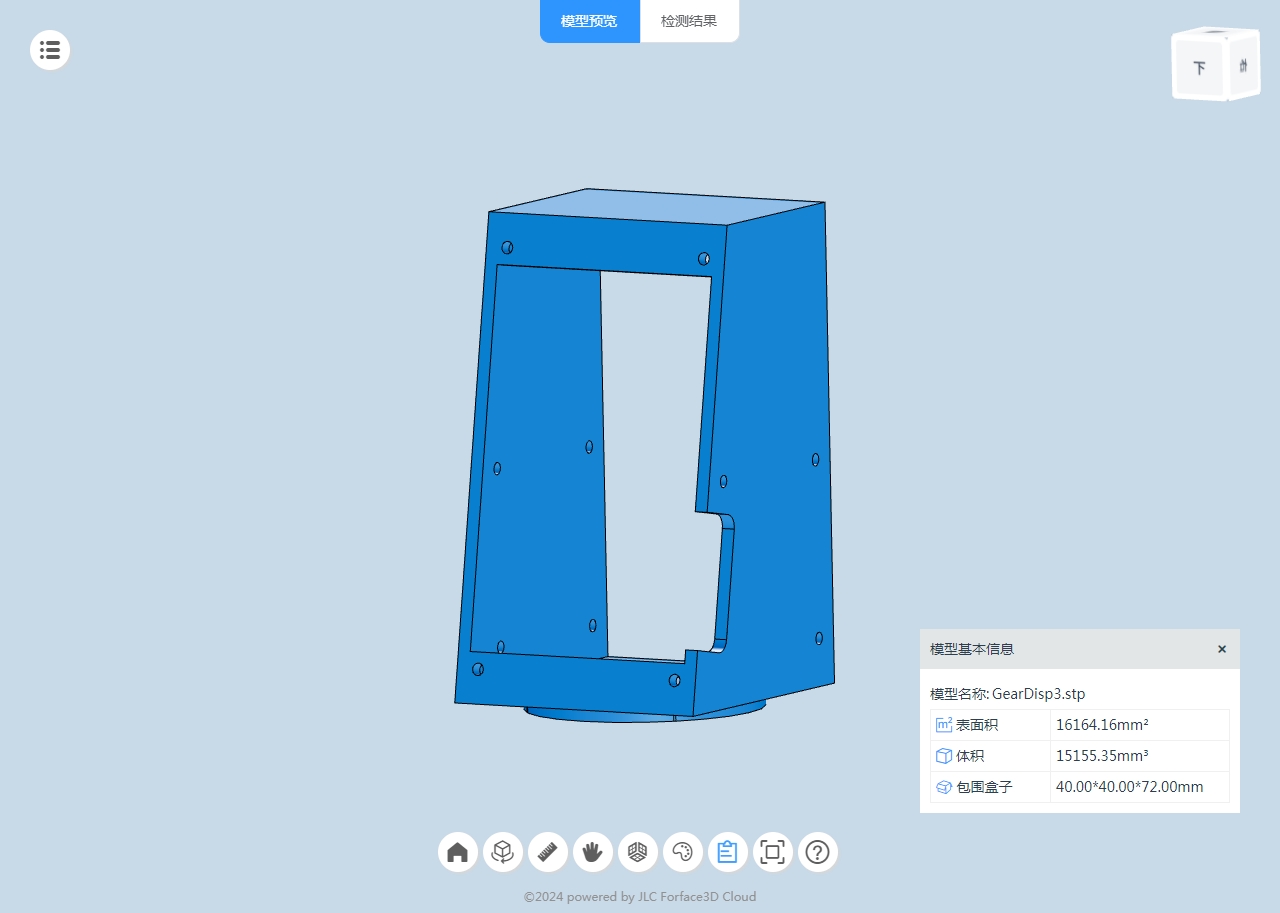Click the right side face of view cube

[x=1243, y=67]
